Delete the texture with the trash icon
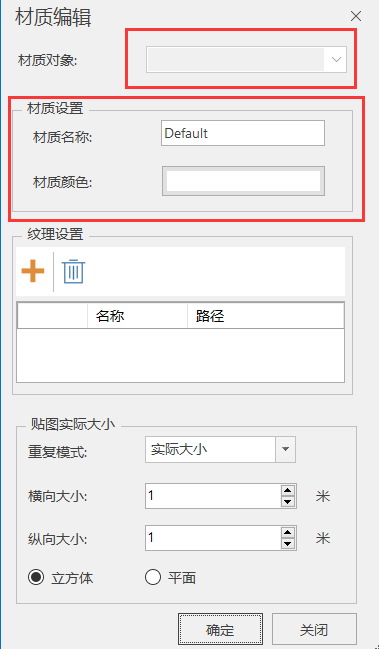The image size is (379, 649). click(x=74, y=272)
